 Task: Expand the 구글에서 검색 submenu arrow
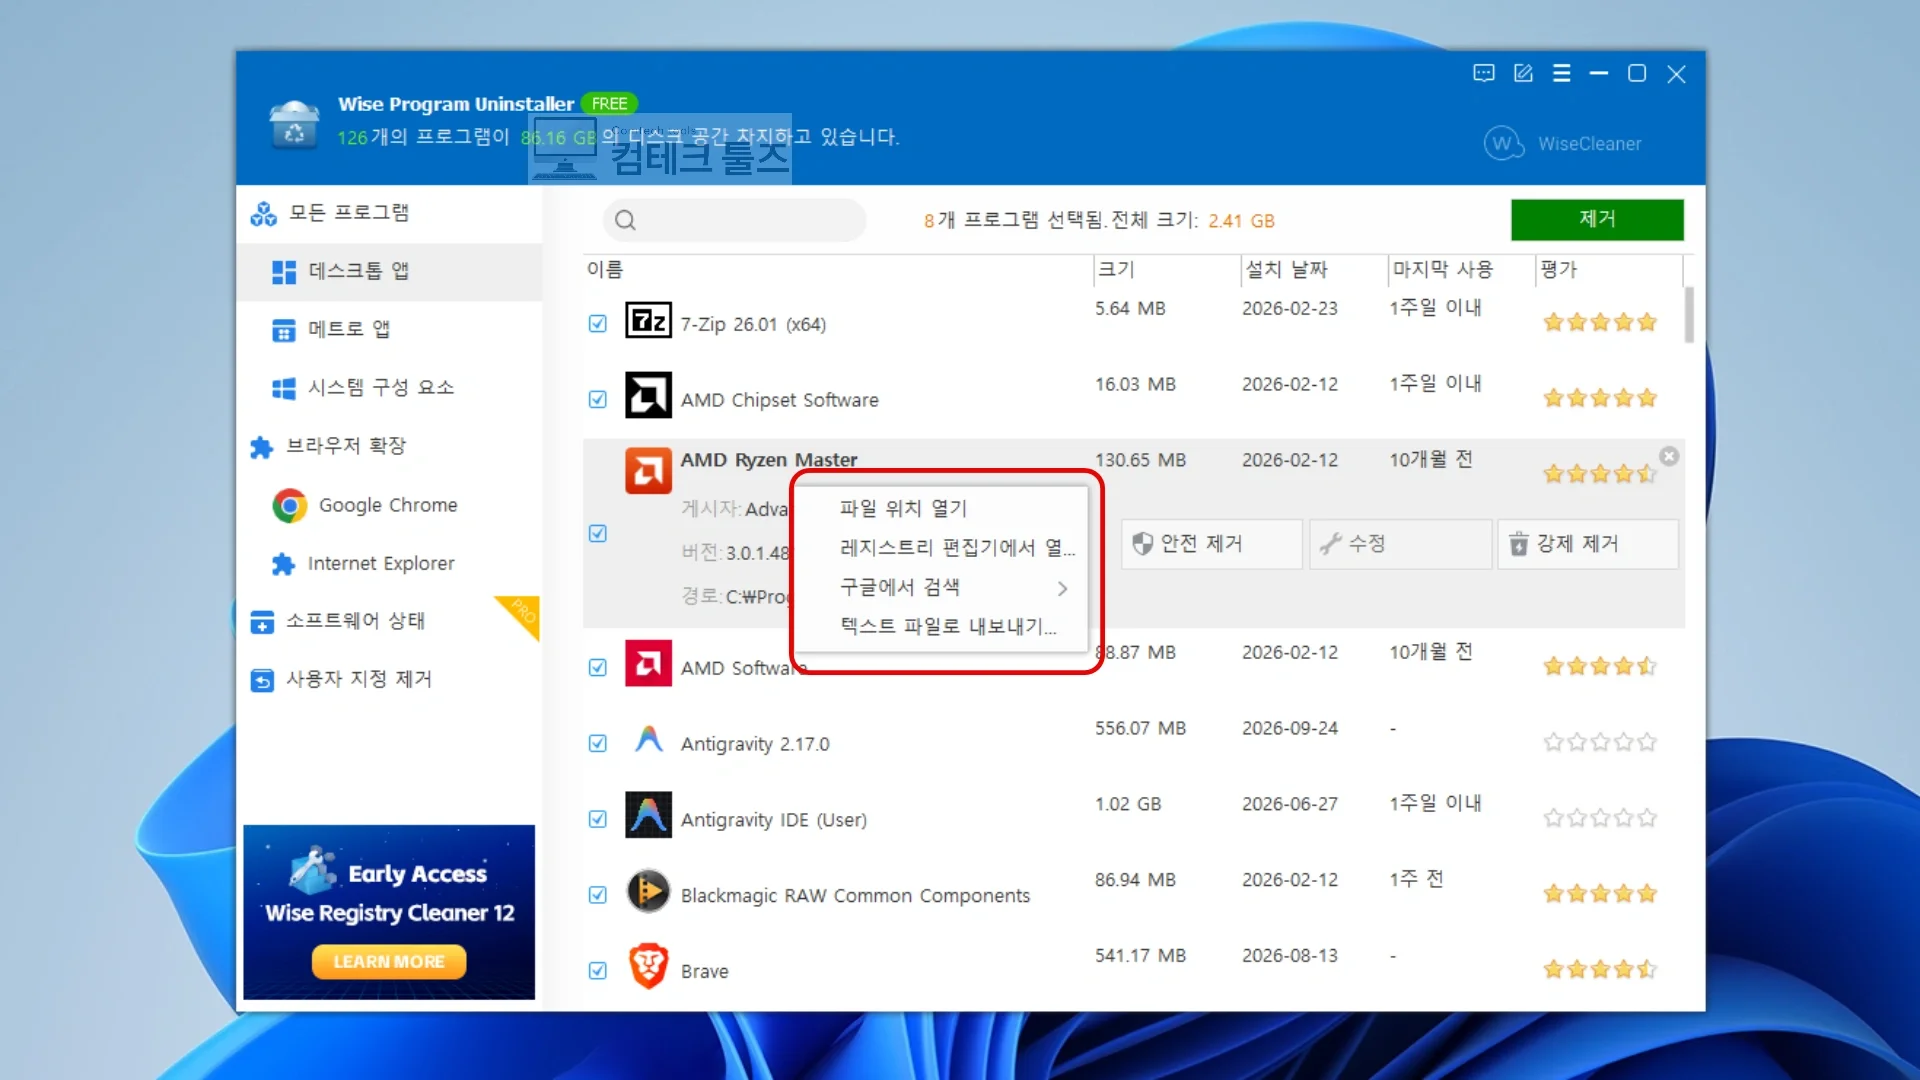coord(1062,588)
